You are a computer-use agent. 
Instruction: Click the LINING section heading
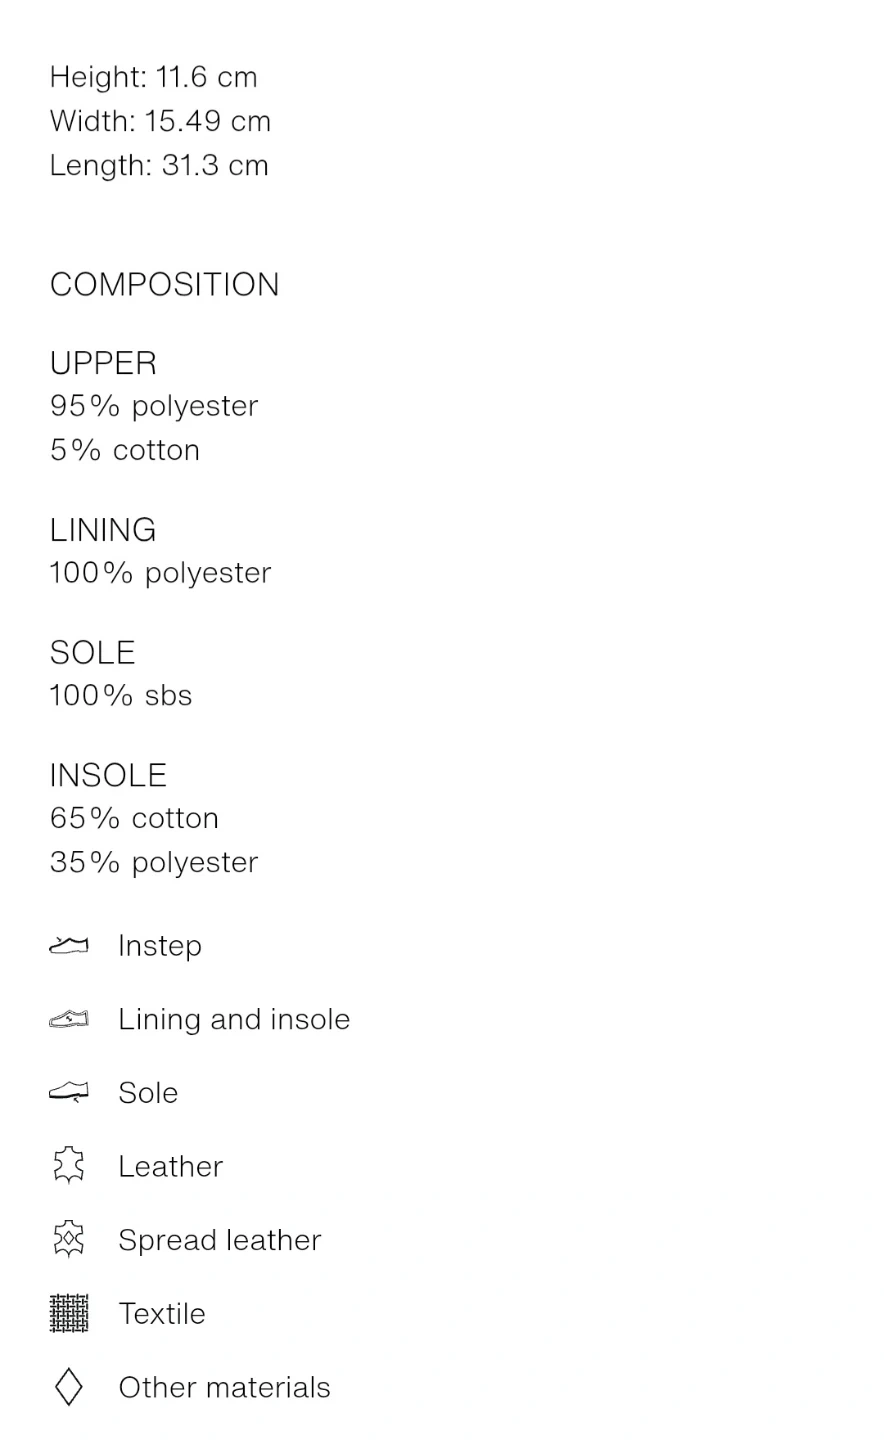pos(103,530)
